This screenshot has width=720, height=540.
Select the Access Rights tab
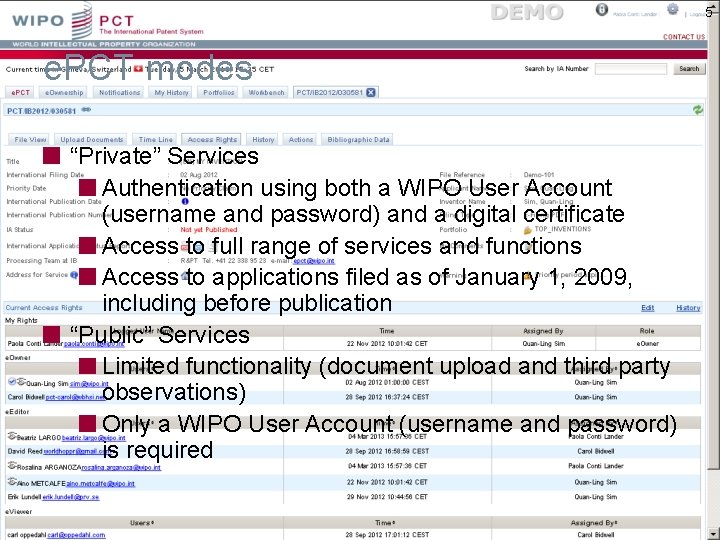[x=212, y=140]
